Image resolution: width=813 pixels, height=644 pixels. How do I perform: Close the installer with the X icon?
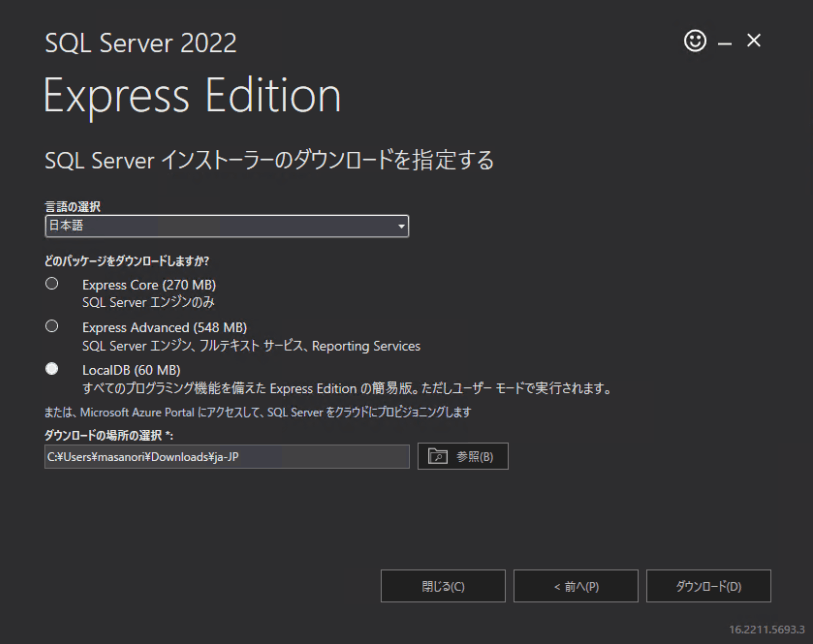pos(753,40)
